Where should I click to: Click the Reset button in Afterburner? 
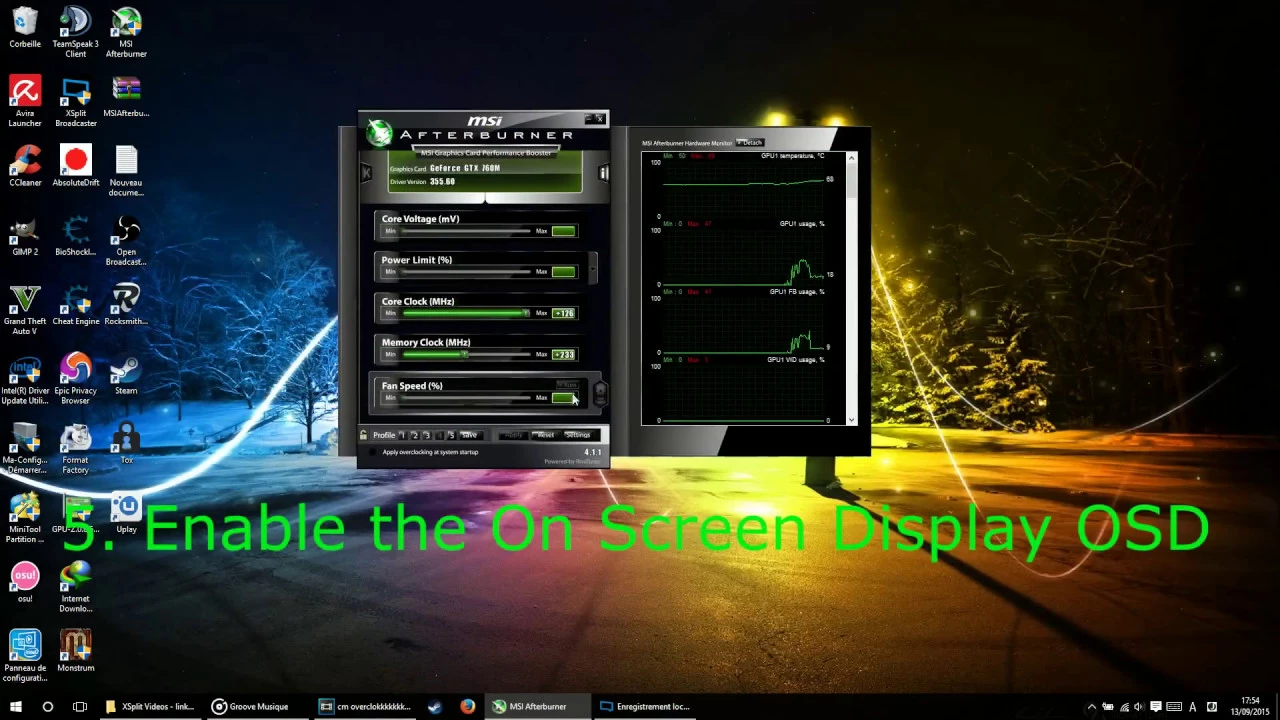(545, 435)
